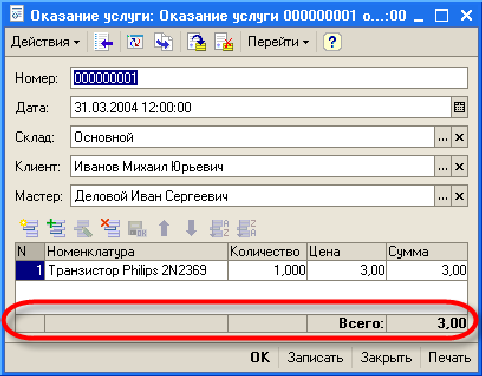Click the Дата input field
The height and width of the screenshot is (376, 482).
[x=261, y=107]
